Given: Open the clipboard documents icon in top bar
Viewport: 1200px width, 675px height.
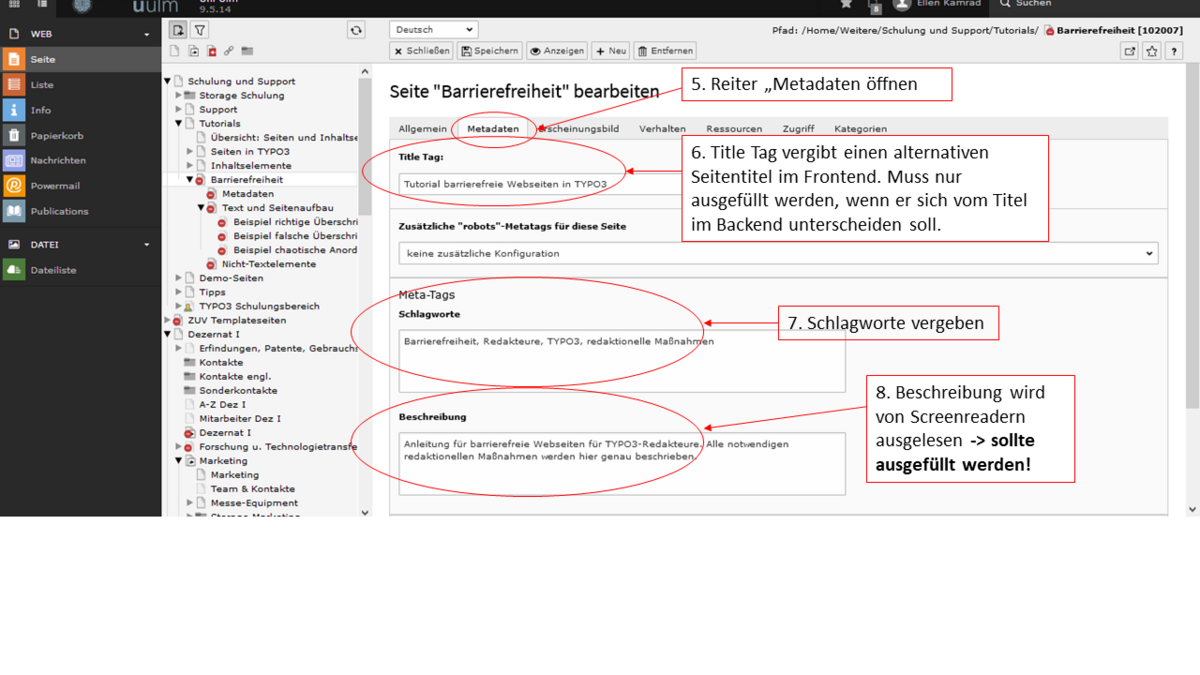Looking at the screenshot, I should tap(875, 6).
